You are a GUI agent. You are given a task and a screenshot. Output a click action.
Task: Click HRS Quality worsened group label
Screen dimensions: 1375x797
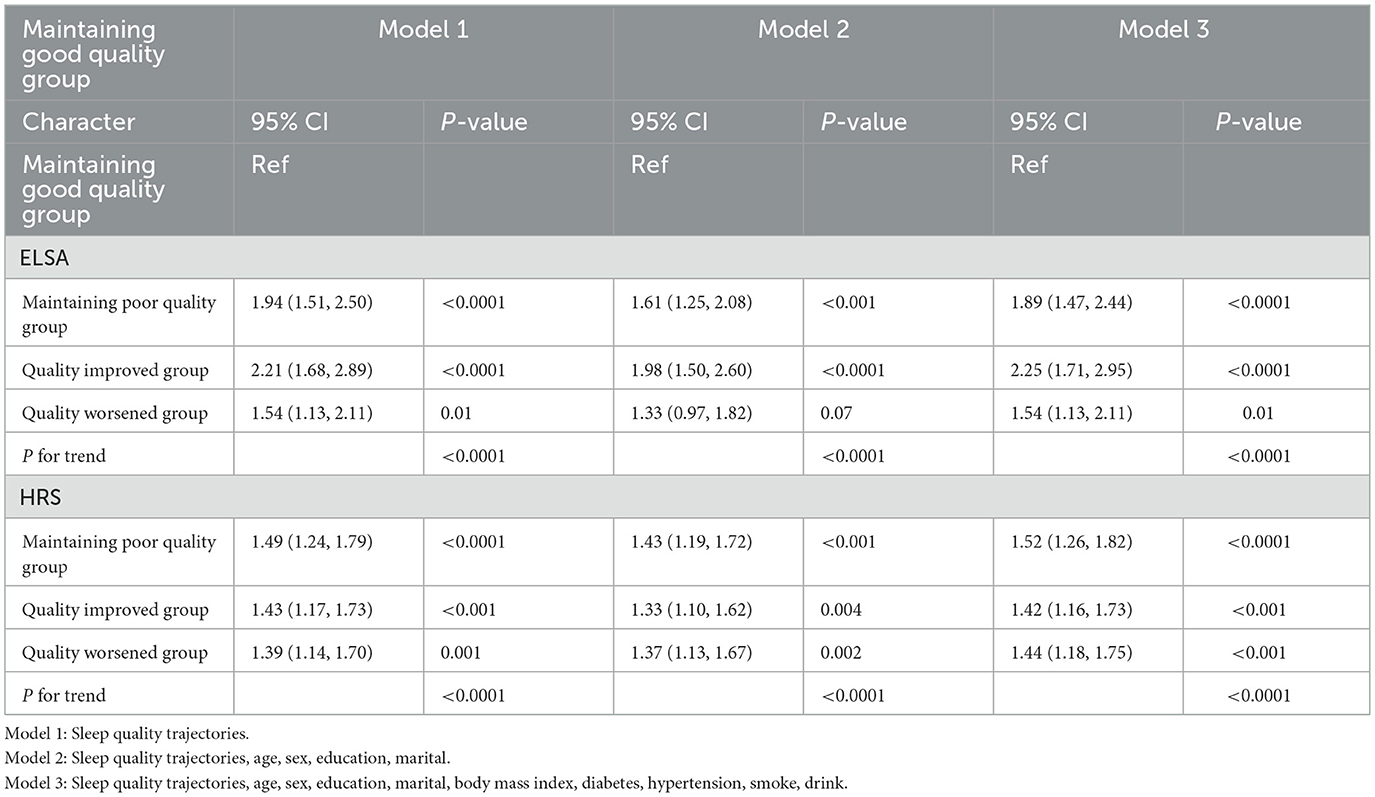(115, 653)
